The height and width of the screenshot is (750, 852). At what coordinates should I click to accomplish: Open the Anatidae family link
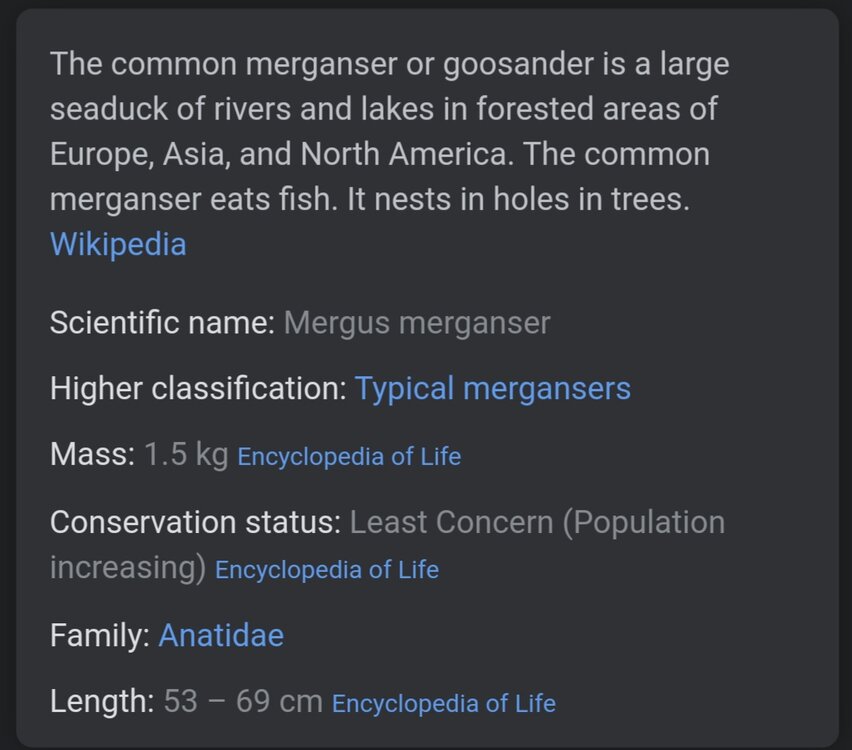221,635
